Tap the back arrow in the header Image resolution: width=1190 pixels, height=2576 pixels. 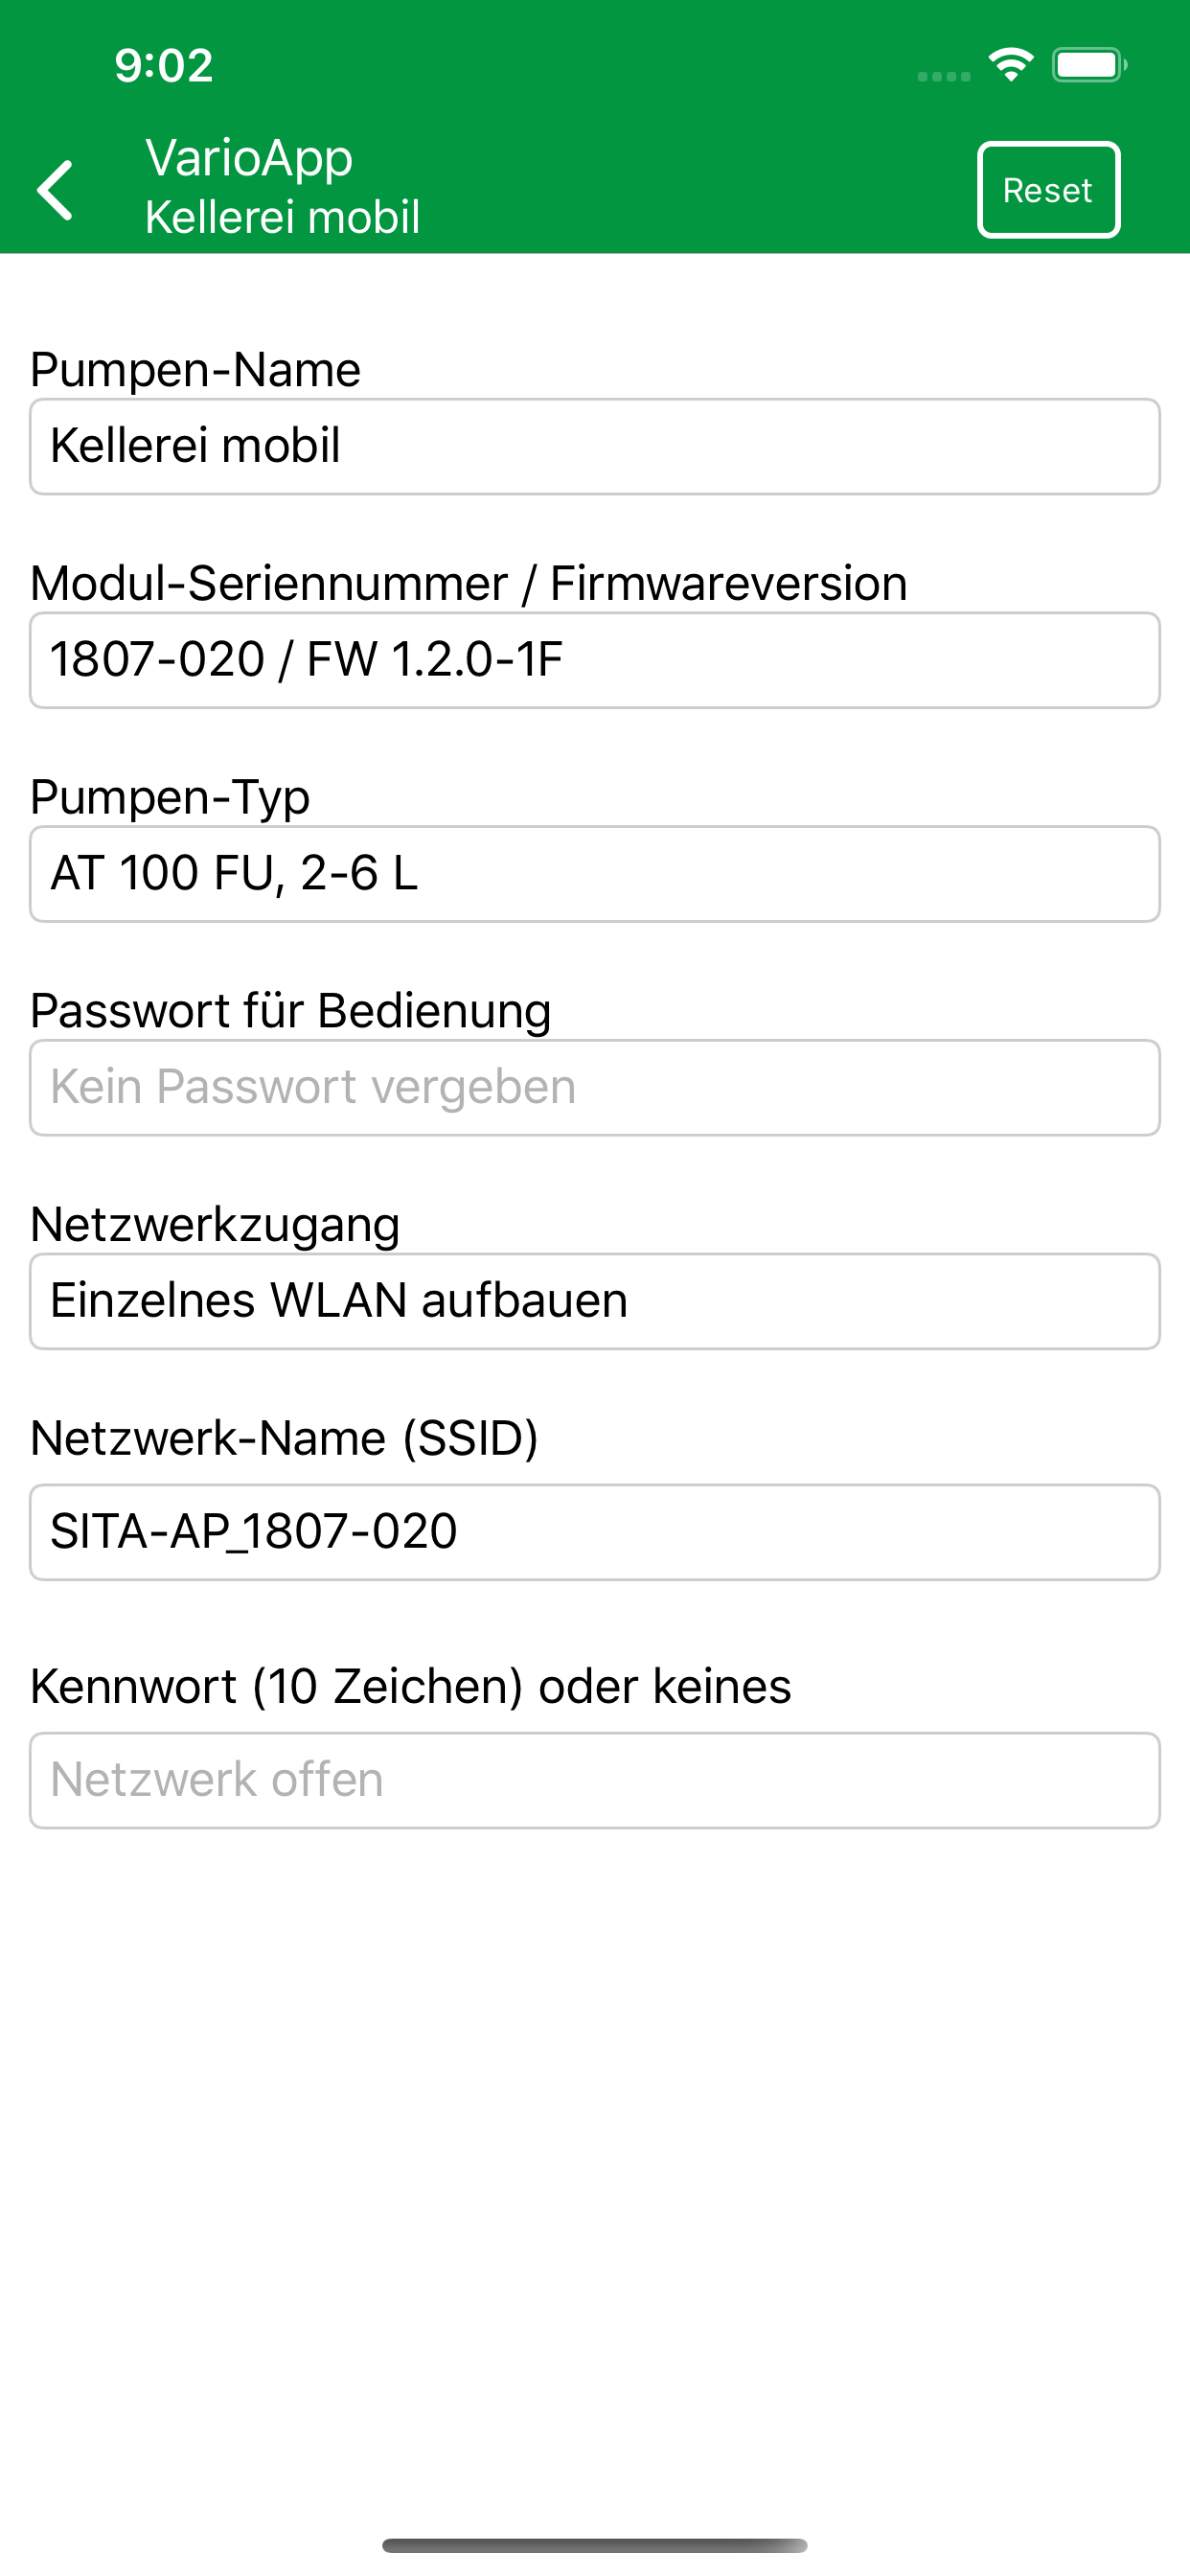click(55, 190)
